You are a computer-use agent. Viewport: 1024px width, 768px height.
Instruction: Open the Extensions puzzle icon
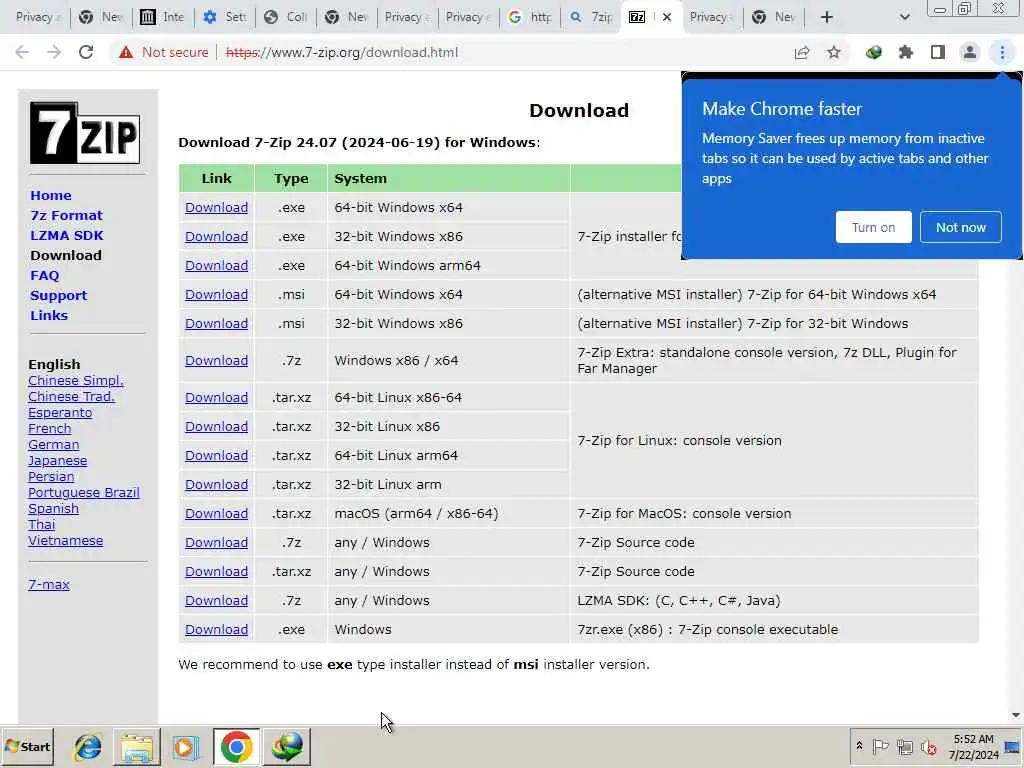click(x=906, y=52)
